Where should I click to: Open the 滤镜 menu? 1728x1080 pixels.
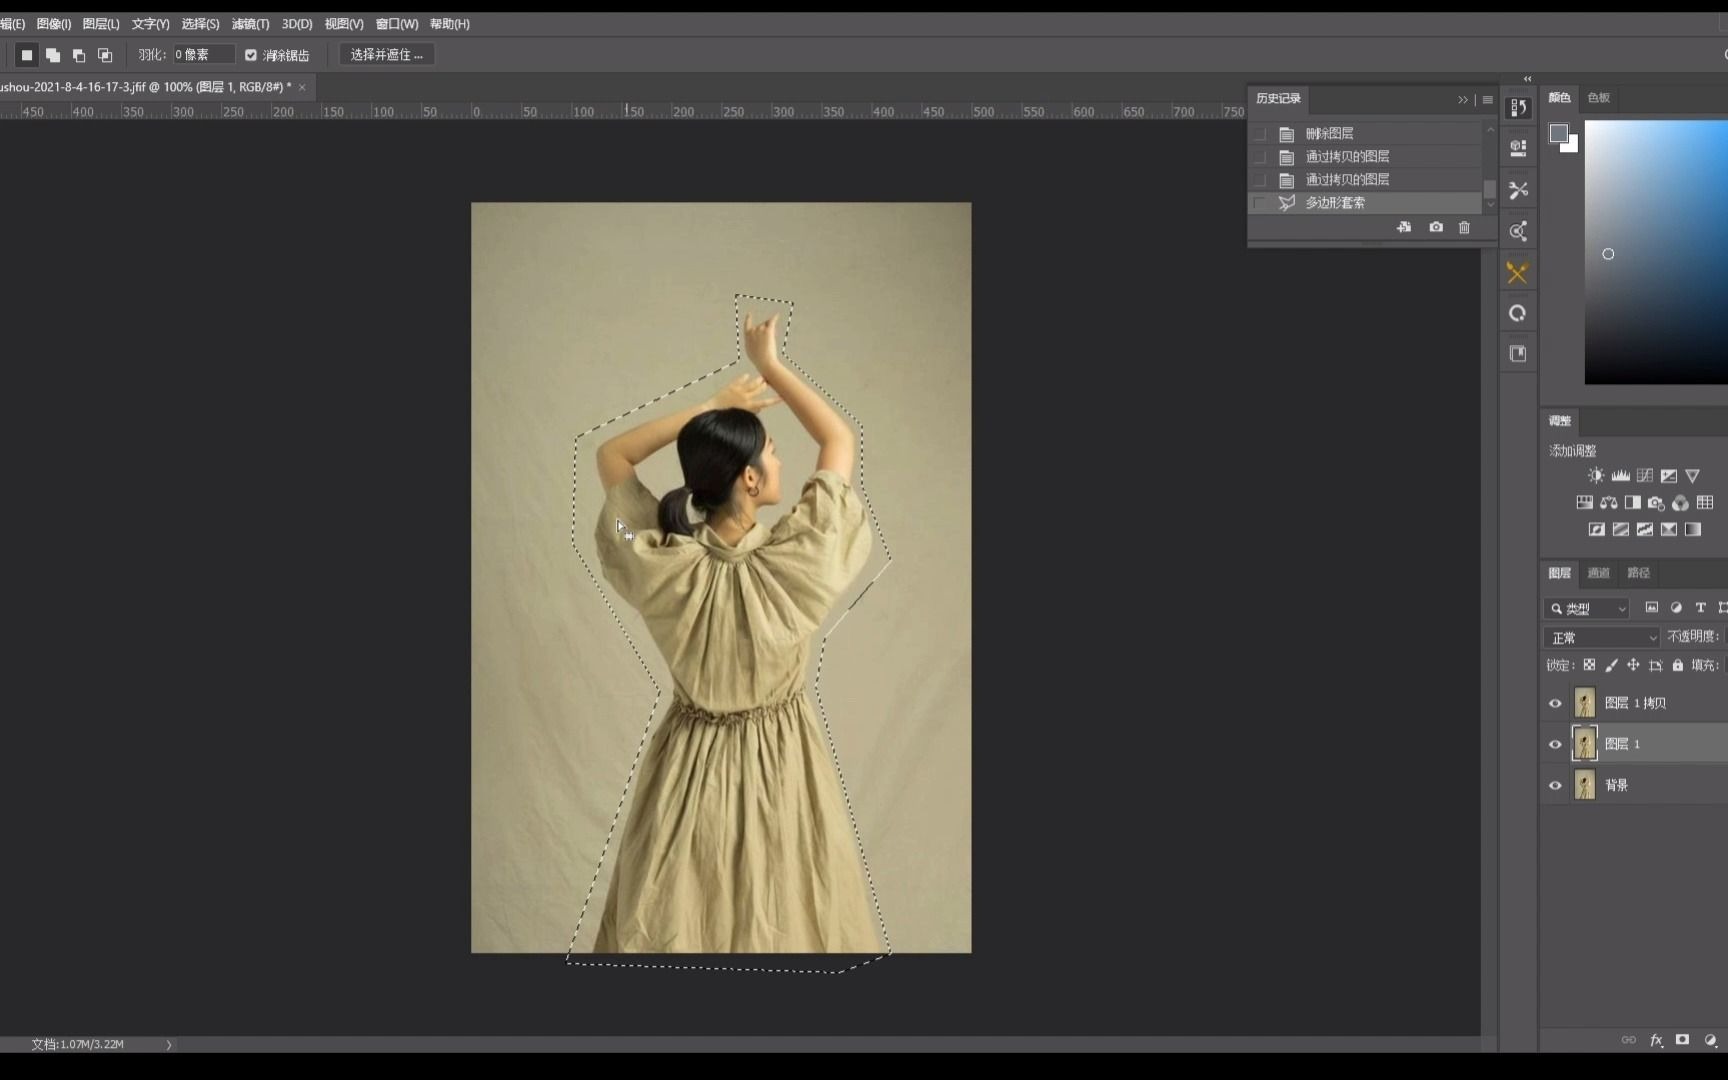pyautogui.click(x=249, y=24)
